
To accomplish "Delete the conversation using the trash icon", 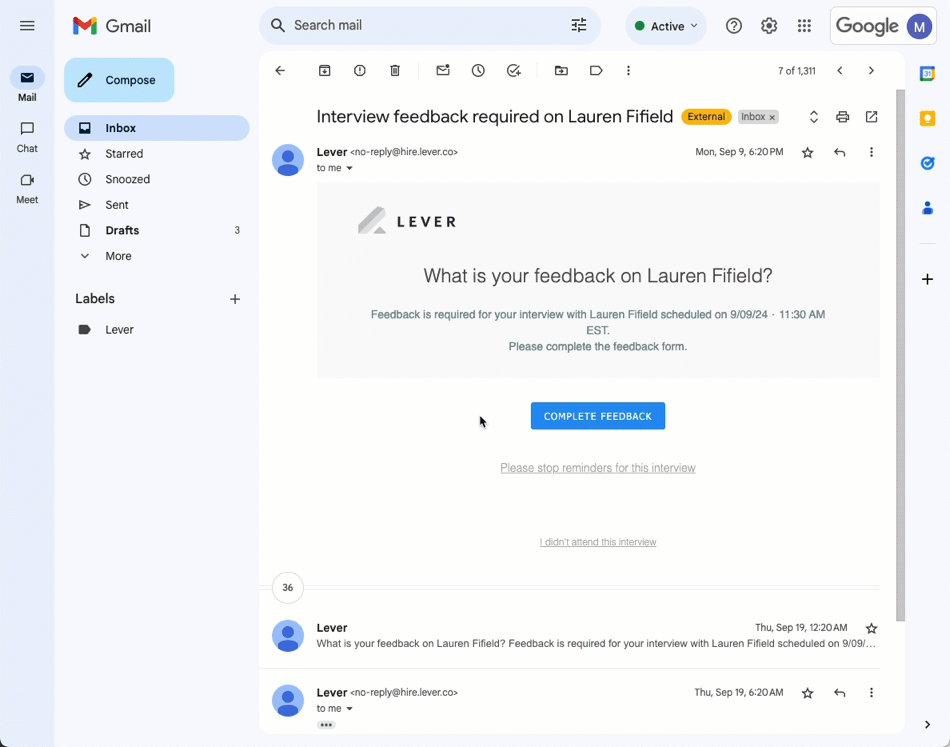I will tap(394, 70).
